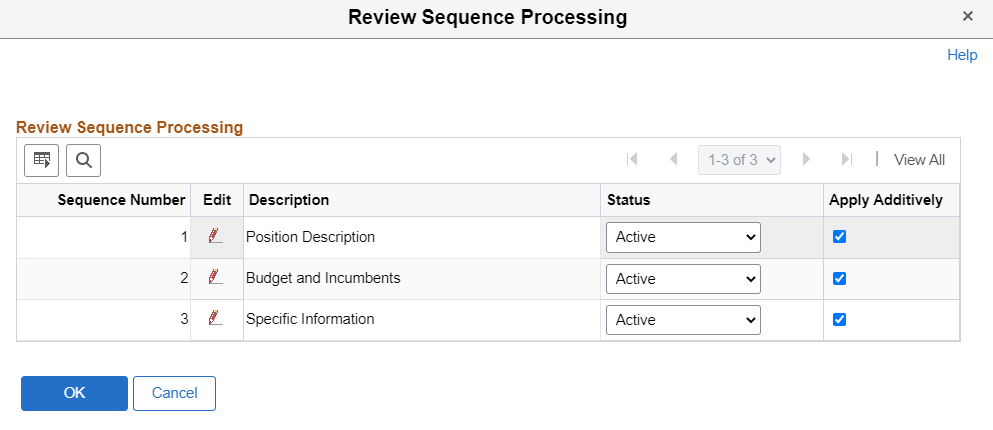This screenshot has width=993, height=430.
Task: Toggle Apply Additively for Specific Information
Action: (840, 319)
